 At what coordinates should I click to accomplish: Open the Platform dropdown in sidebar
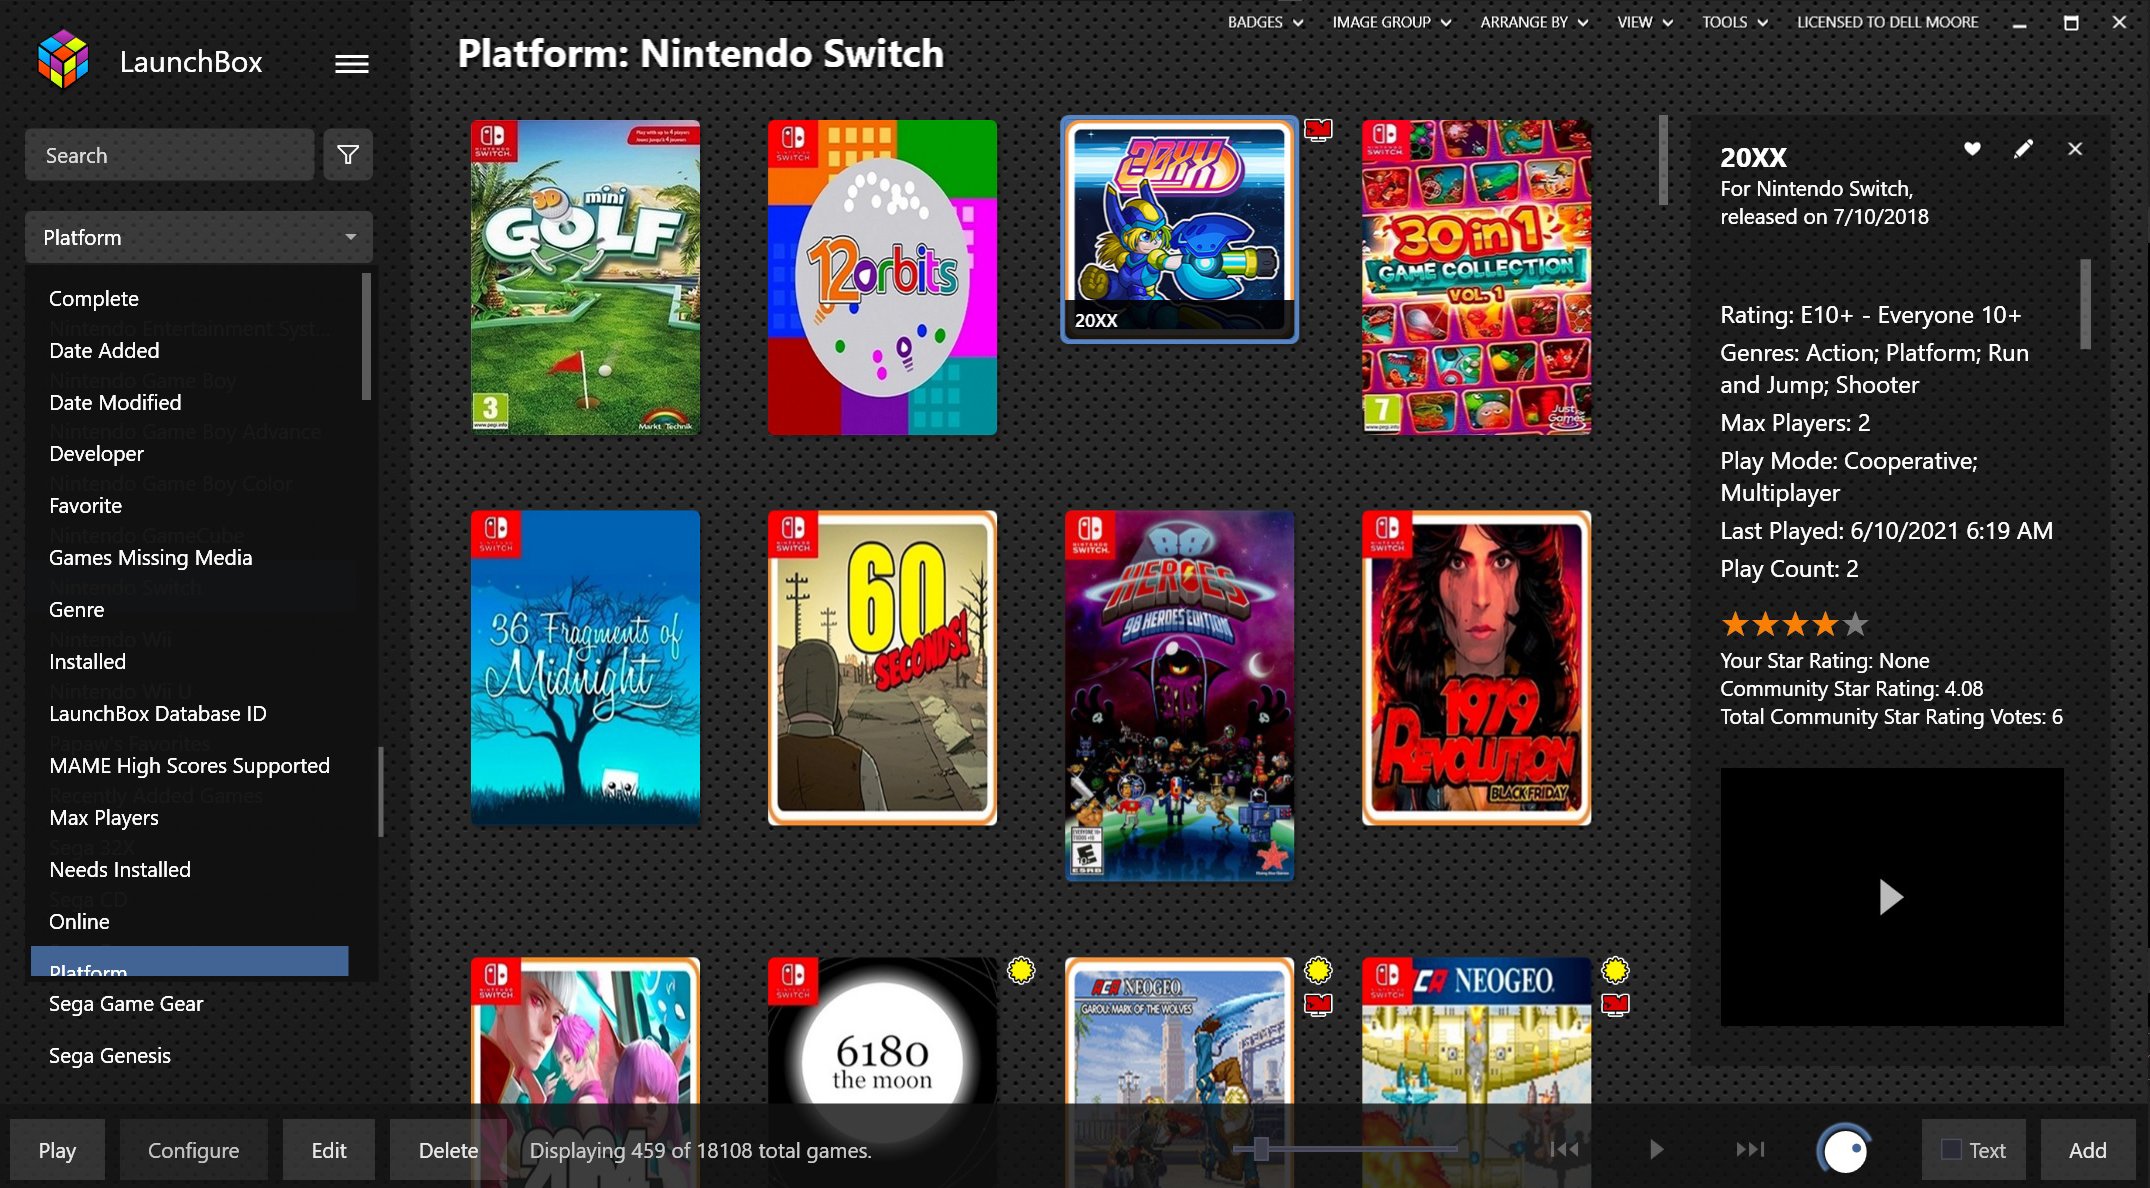coord(199,237)
